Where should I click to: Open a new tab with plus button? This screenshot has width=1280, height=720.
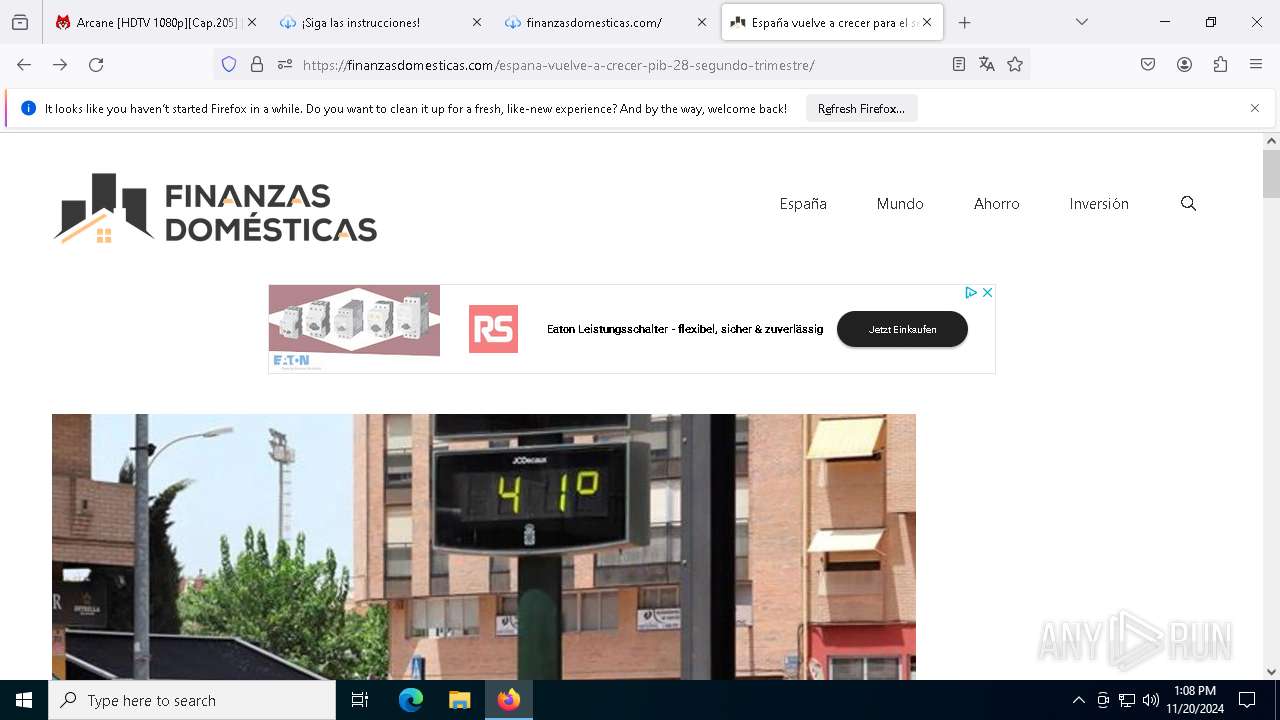(x=964, y=22)
